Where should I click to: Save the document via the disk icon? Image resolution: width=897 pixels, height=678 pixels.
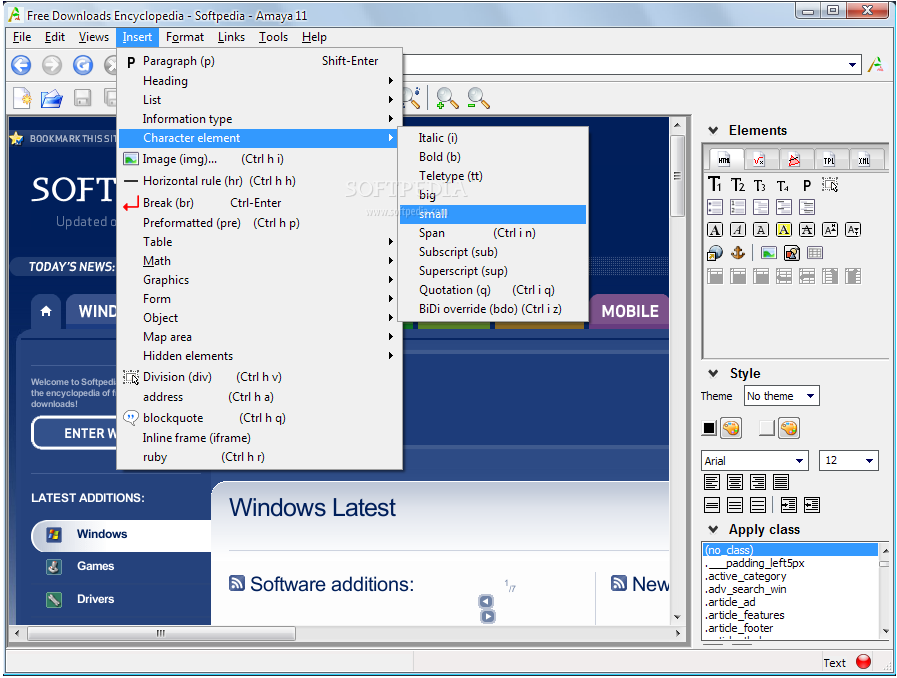[x=82, y=98]
